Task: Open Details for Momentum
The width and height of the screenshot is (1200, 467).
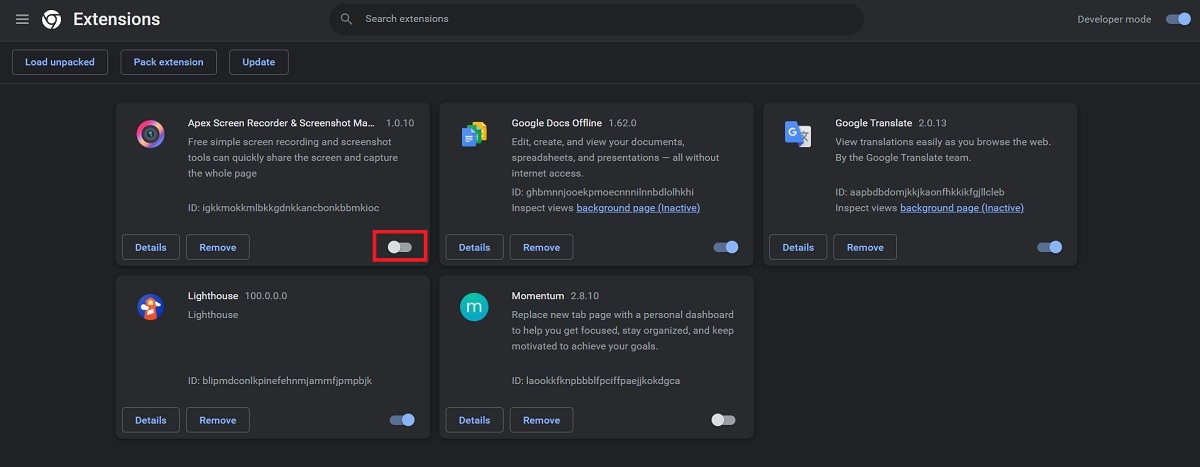Action: tap(475, 420)
